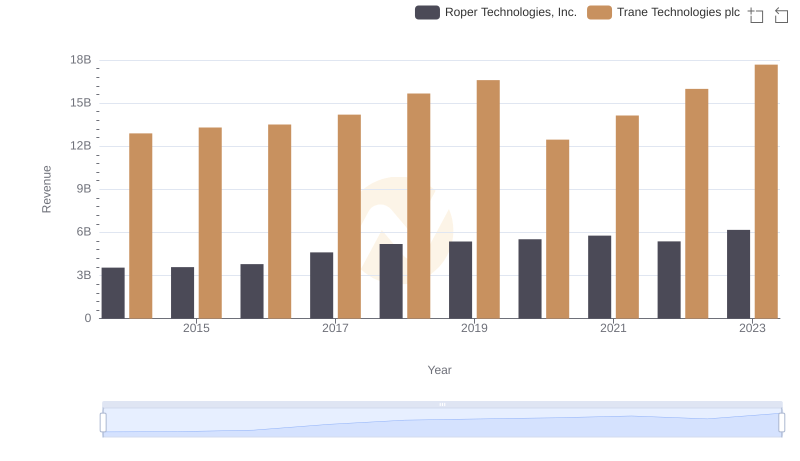Toggle Trane Technologies legend swatch
The width and height of the screenshot is (800, 461).
(x=599, y=12)
